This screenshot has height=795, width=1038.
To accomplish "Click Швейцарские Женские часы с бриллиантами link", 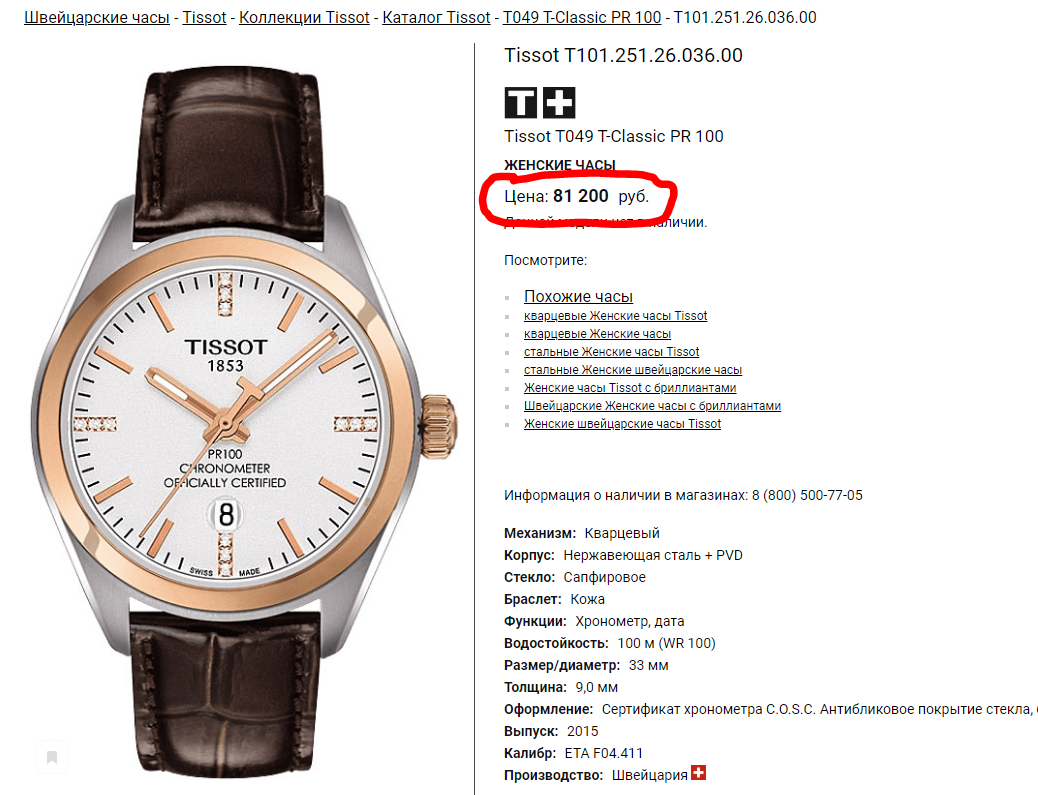I will pos(652,405).
